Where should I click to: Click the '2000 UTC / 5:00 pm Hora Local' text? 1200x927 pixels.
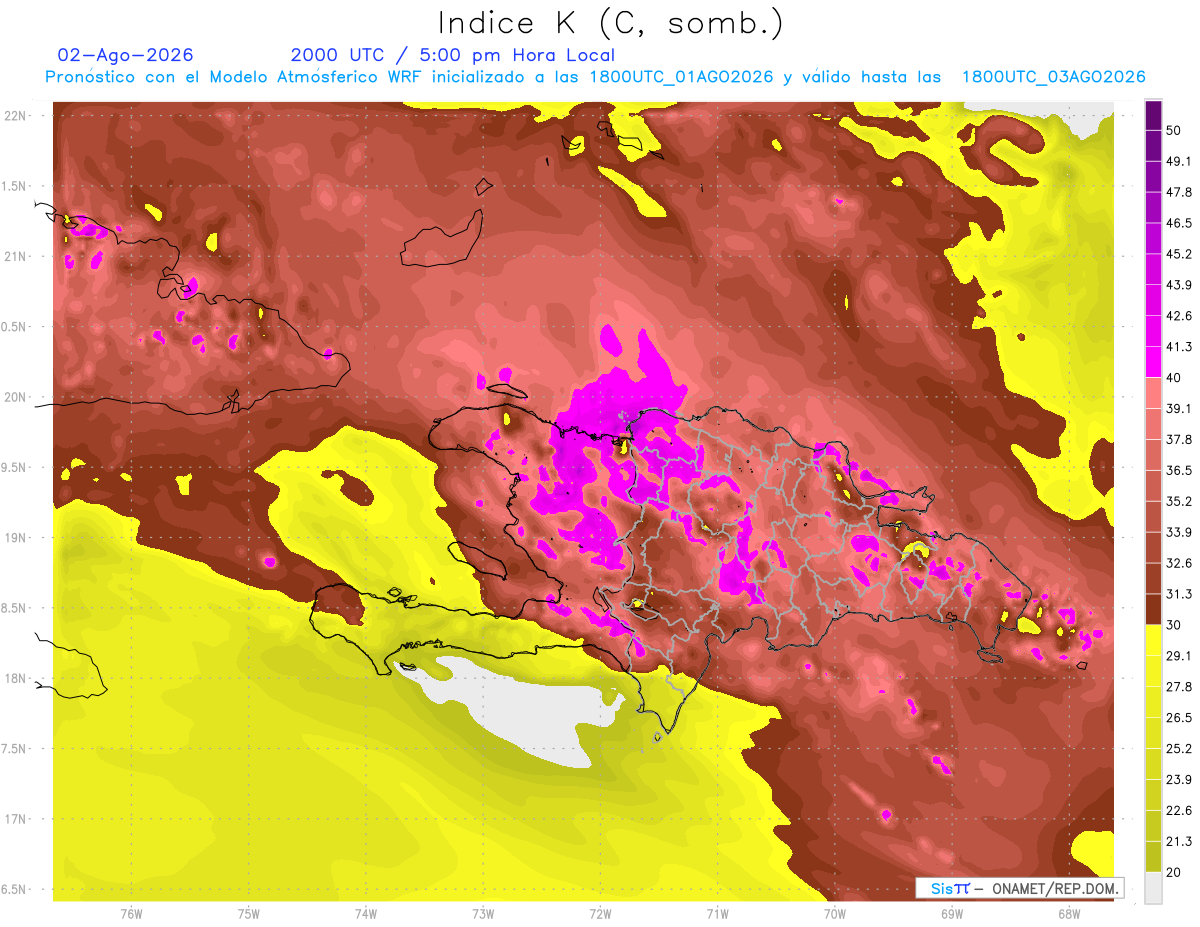point(453,55)
